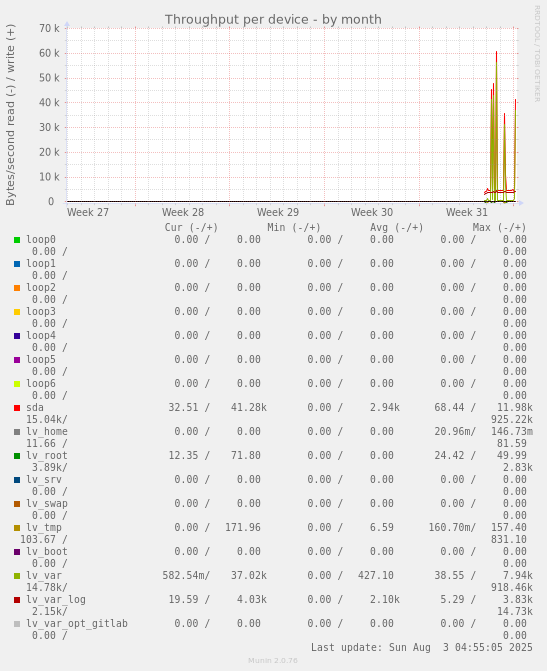547x671 pixels.
Task: Click the lv_home max value '146.73m'
Action: [x=512, y=432]
